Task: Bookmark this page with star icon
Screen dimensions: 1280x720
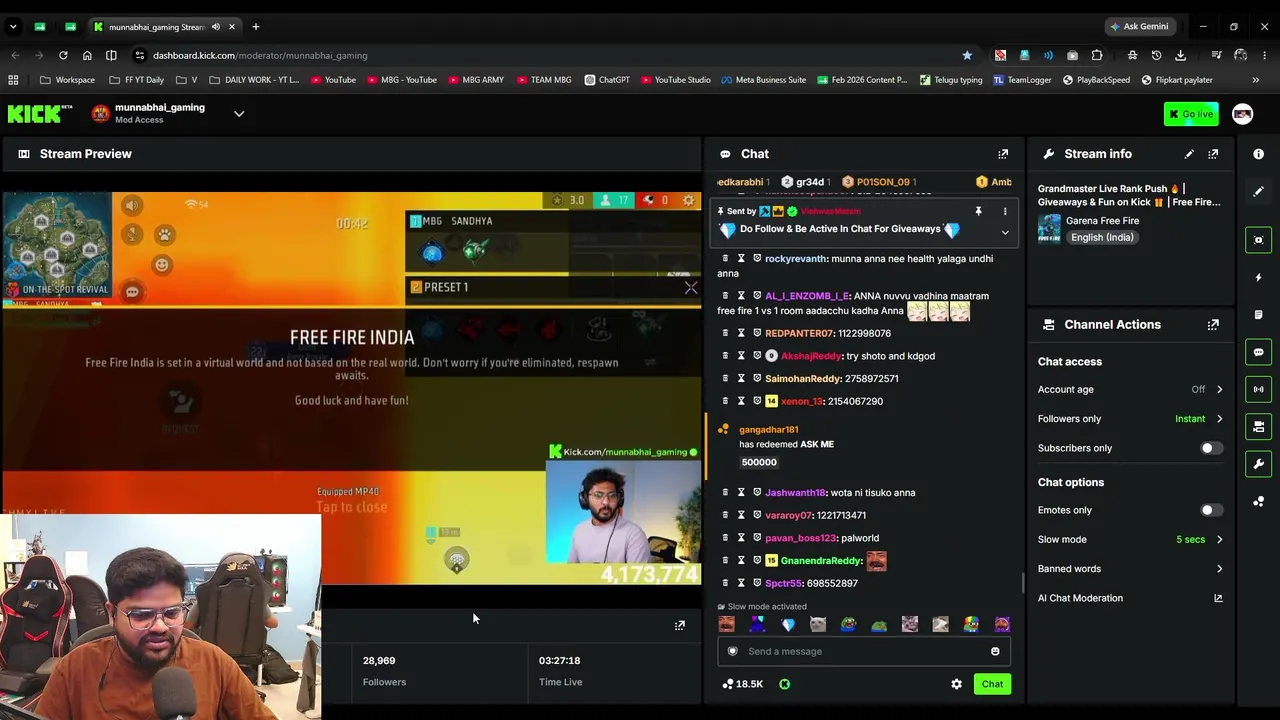Action: [x=967, y=55]
